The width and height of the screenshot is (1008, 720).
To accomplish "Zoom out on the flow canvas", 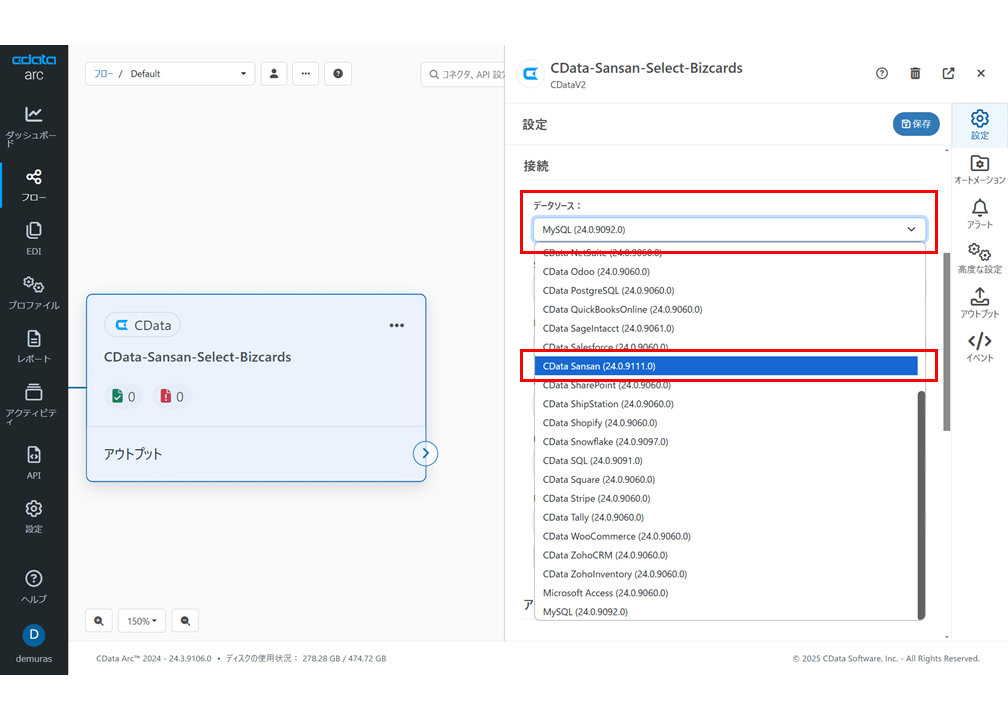I will click(185, 620).
